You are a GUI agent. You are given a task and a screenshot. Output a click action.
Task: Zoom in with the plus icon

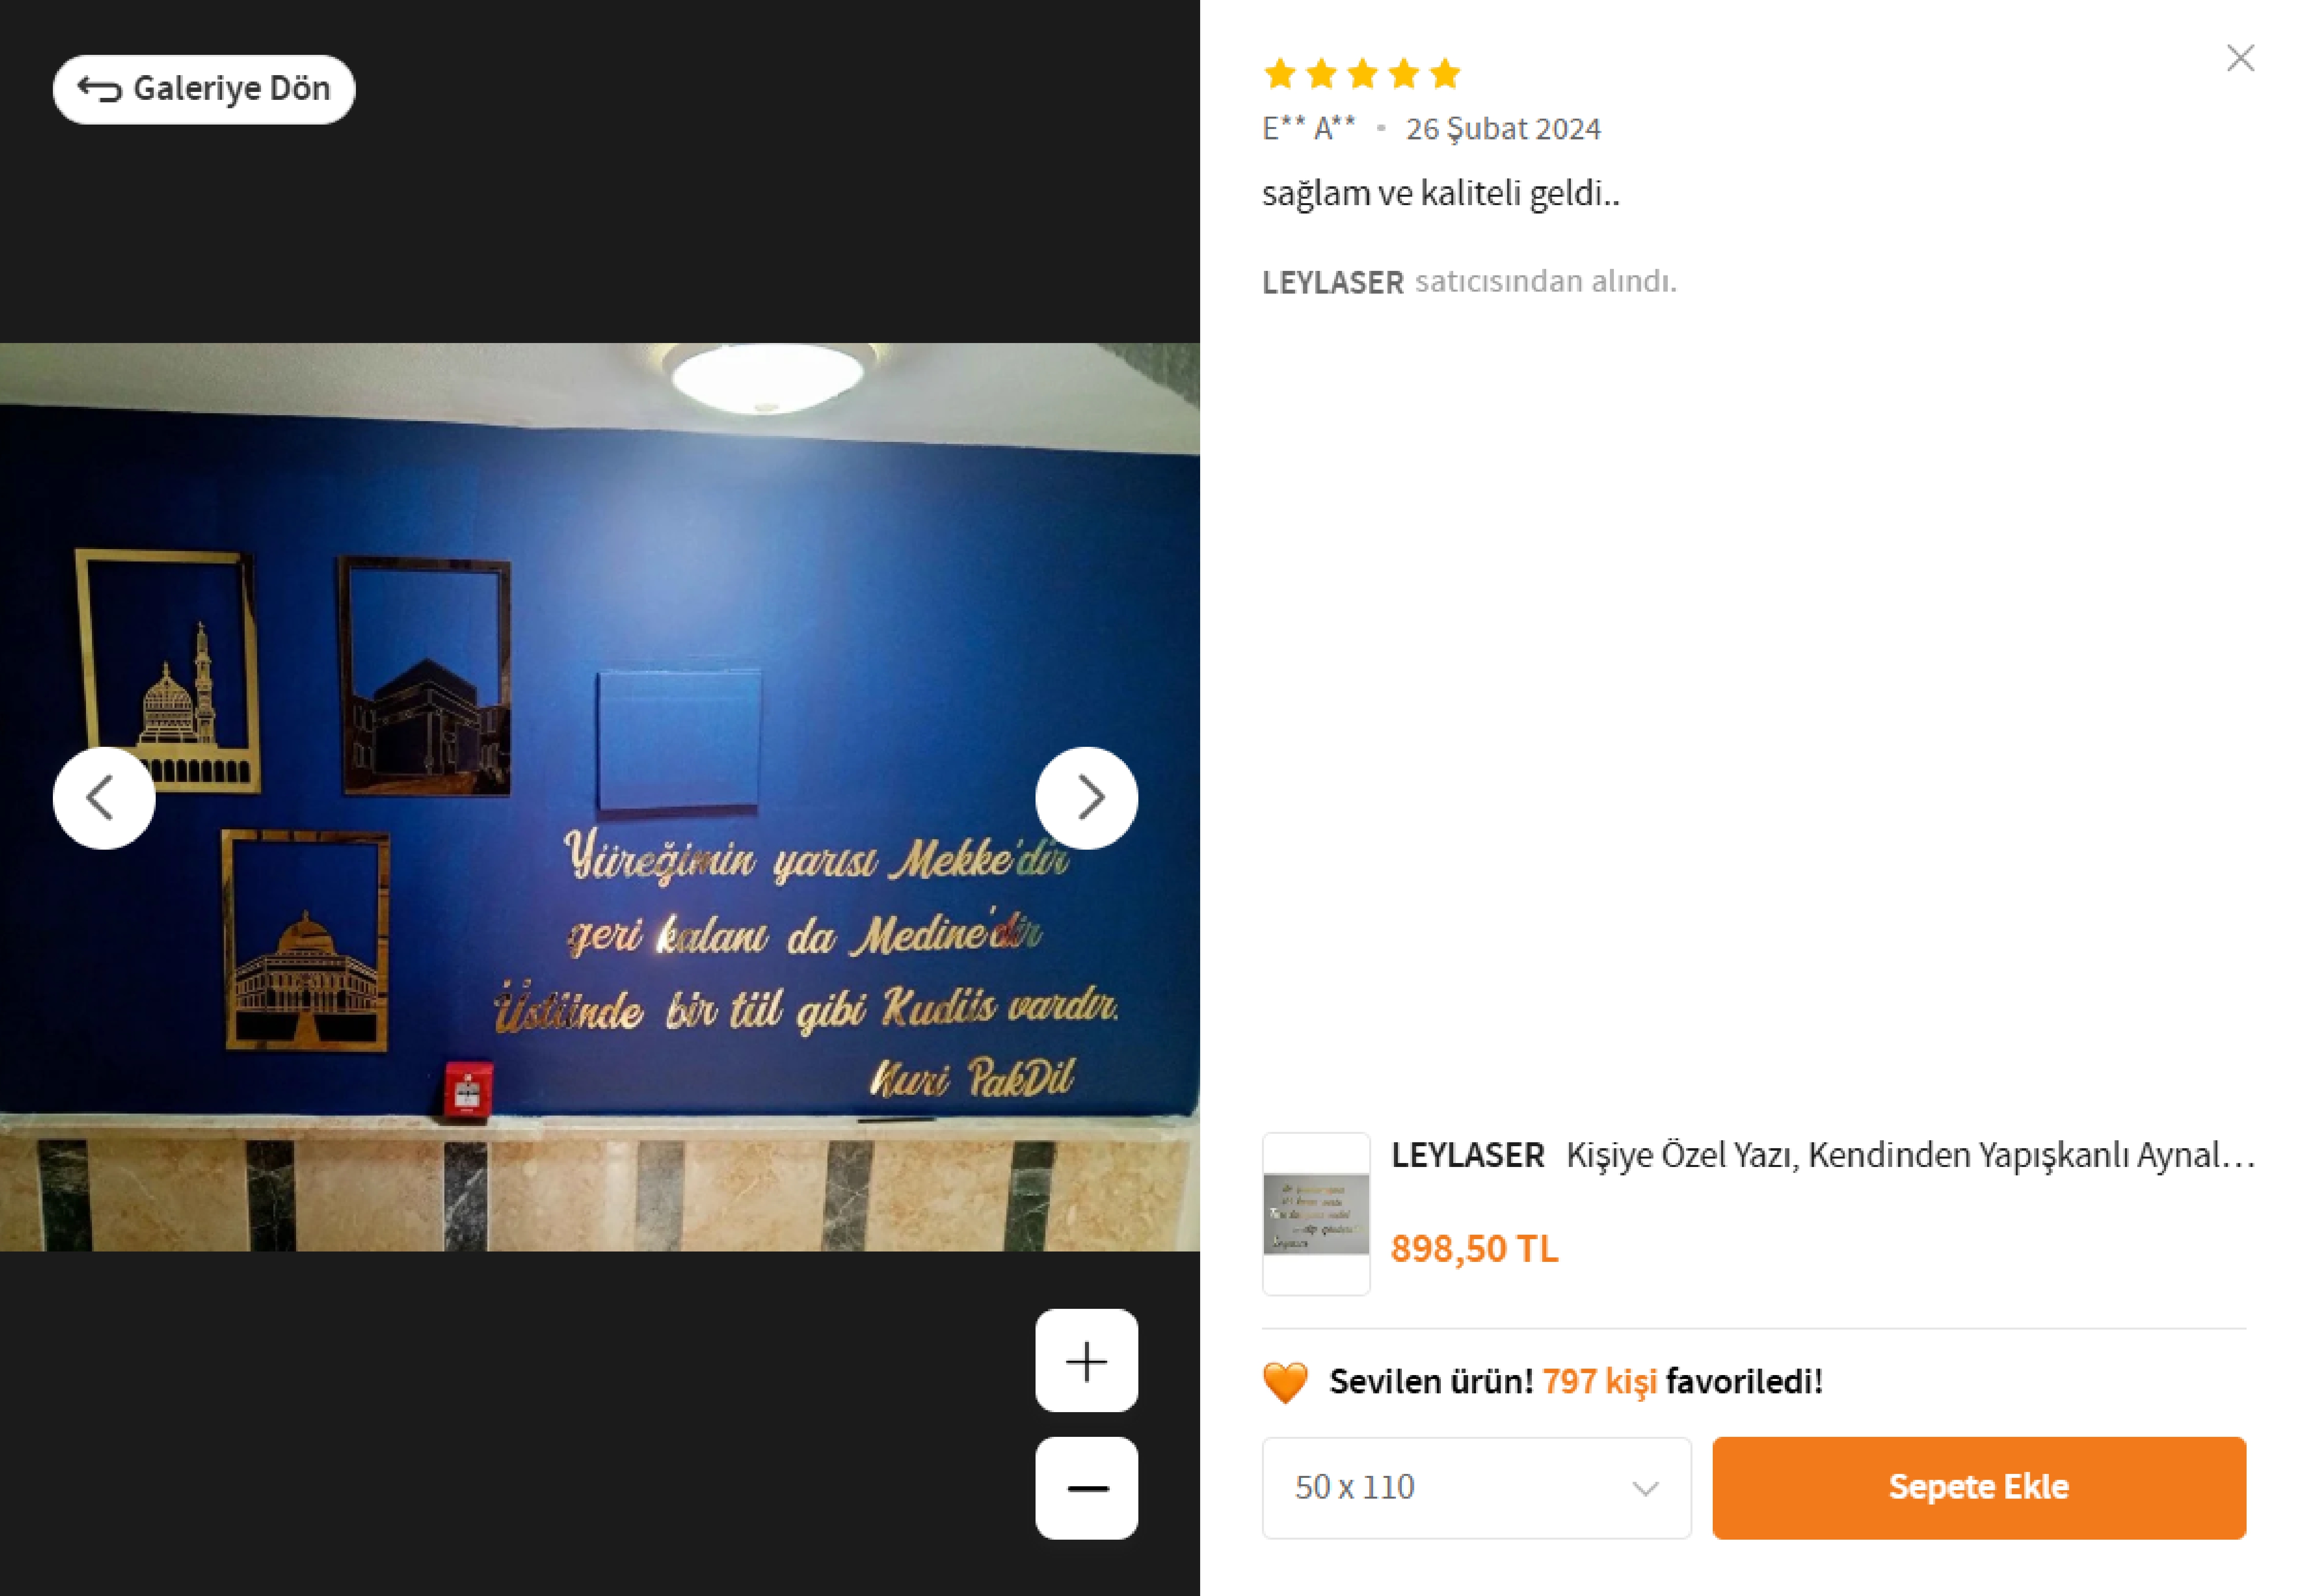pos(1086,1360)
